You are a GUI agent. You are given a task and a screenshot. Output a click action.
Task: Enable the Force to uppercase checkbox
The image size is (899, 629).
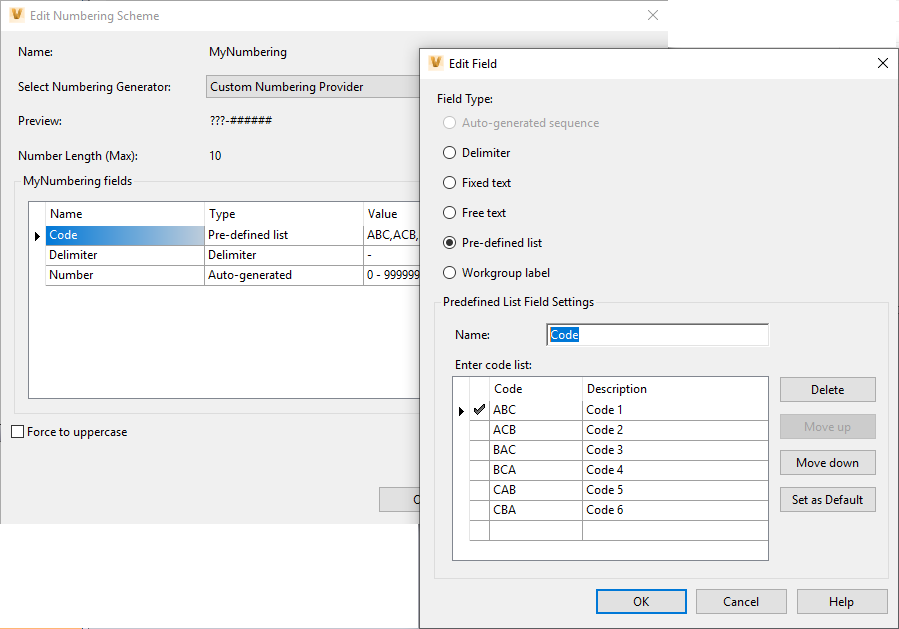tap(18, 432)
